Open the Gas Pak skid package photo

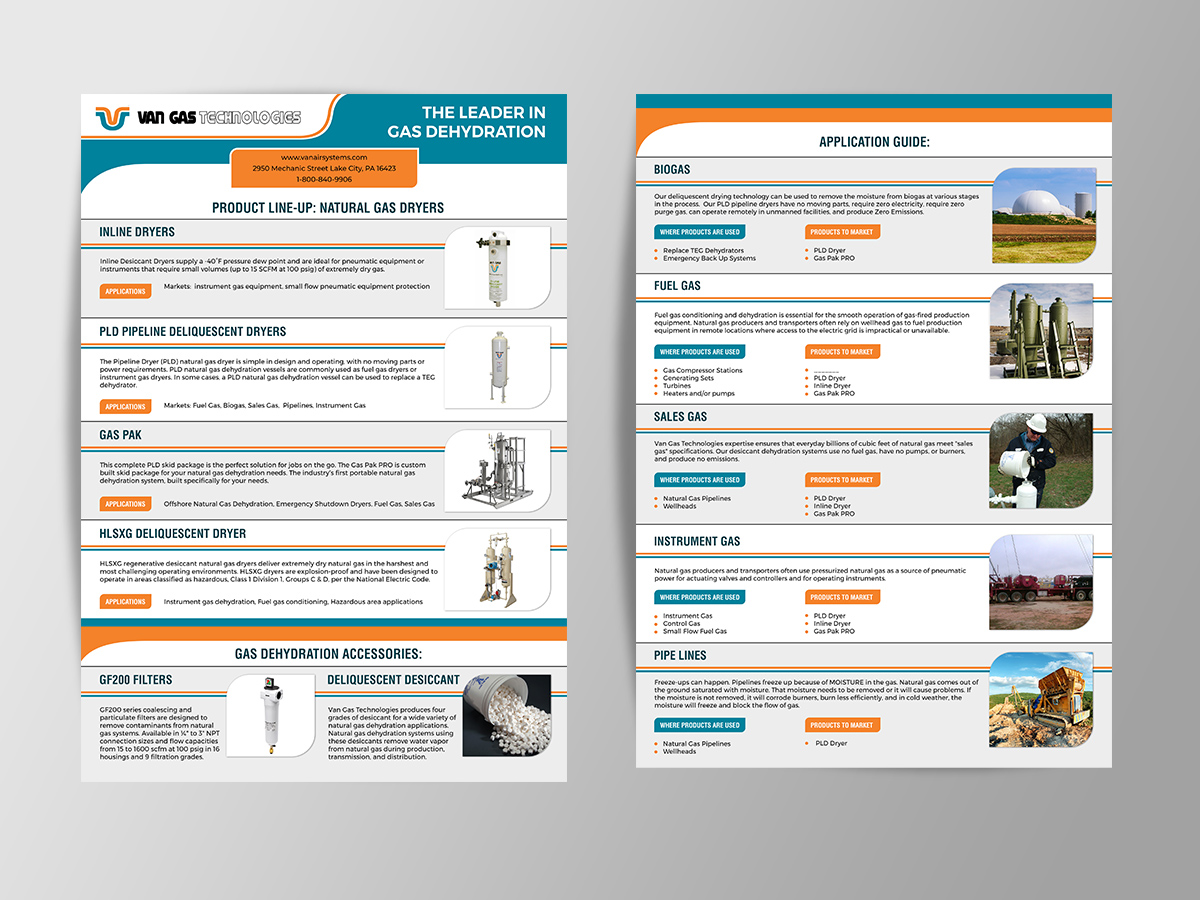click(x=497, y=470)
